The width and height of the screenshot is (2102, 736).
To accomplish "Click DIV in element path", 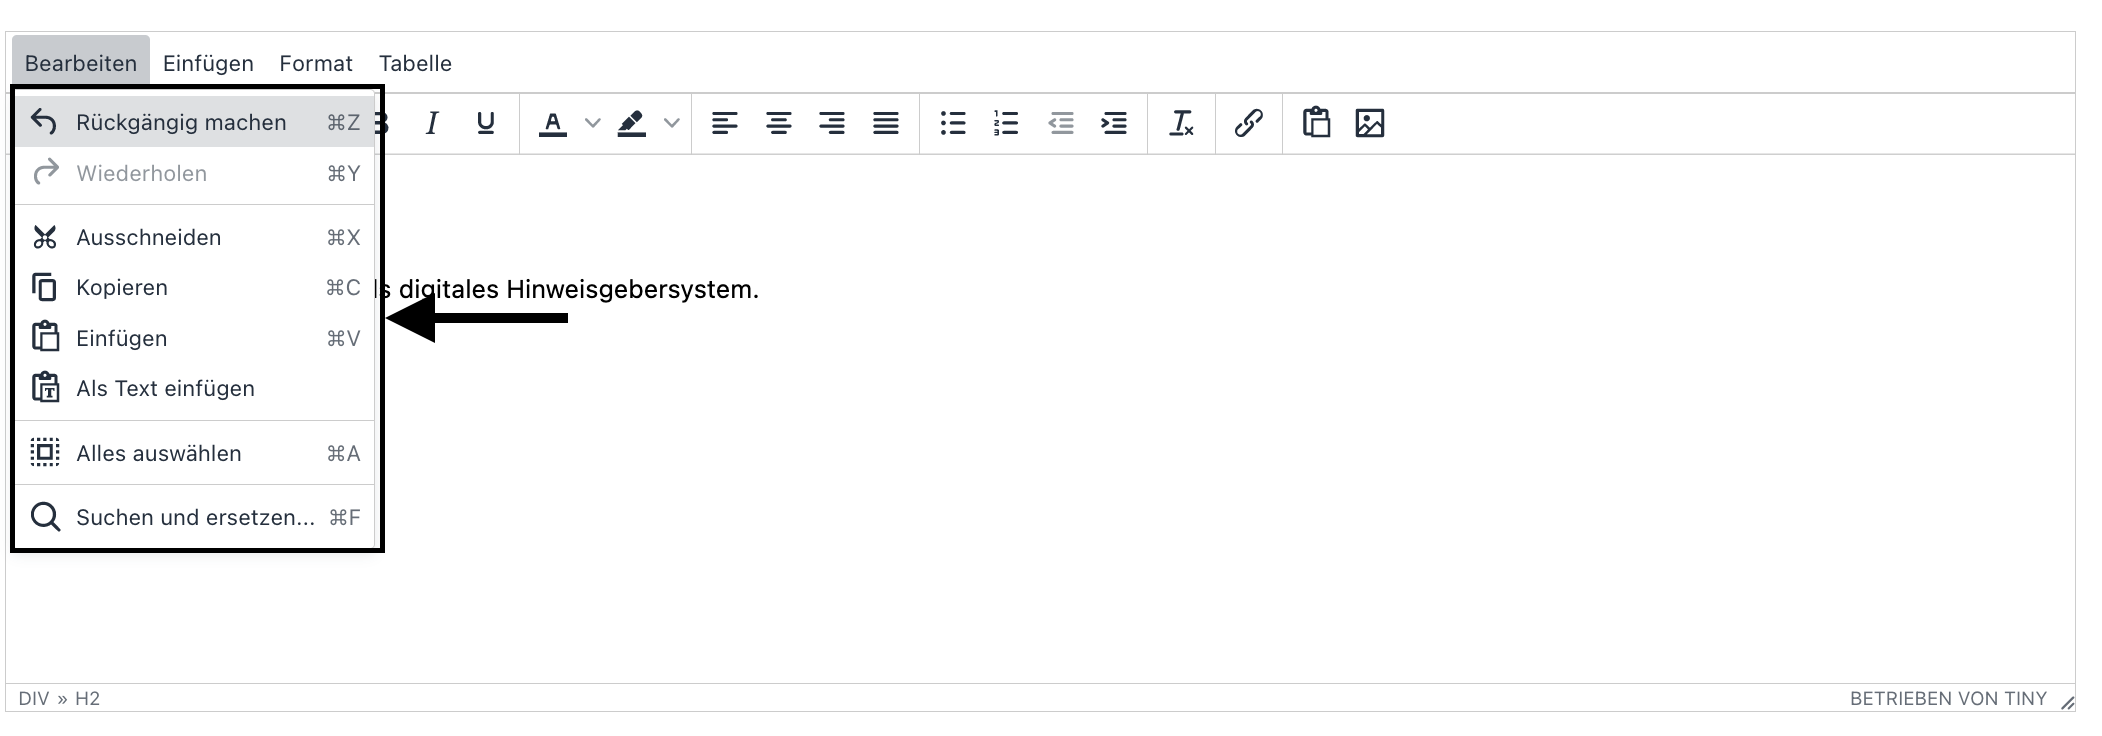I will point(34,698).
